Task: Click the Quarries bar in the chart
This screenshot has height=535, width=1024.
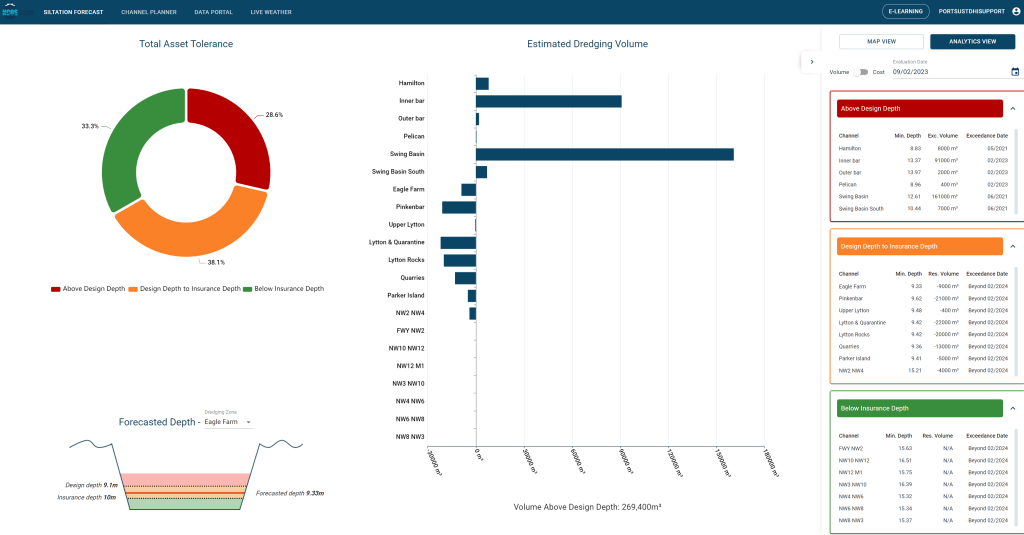Action: pos(466,278)
